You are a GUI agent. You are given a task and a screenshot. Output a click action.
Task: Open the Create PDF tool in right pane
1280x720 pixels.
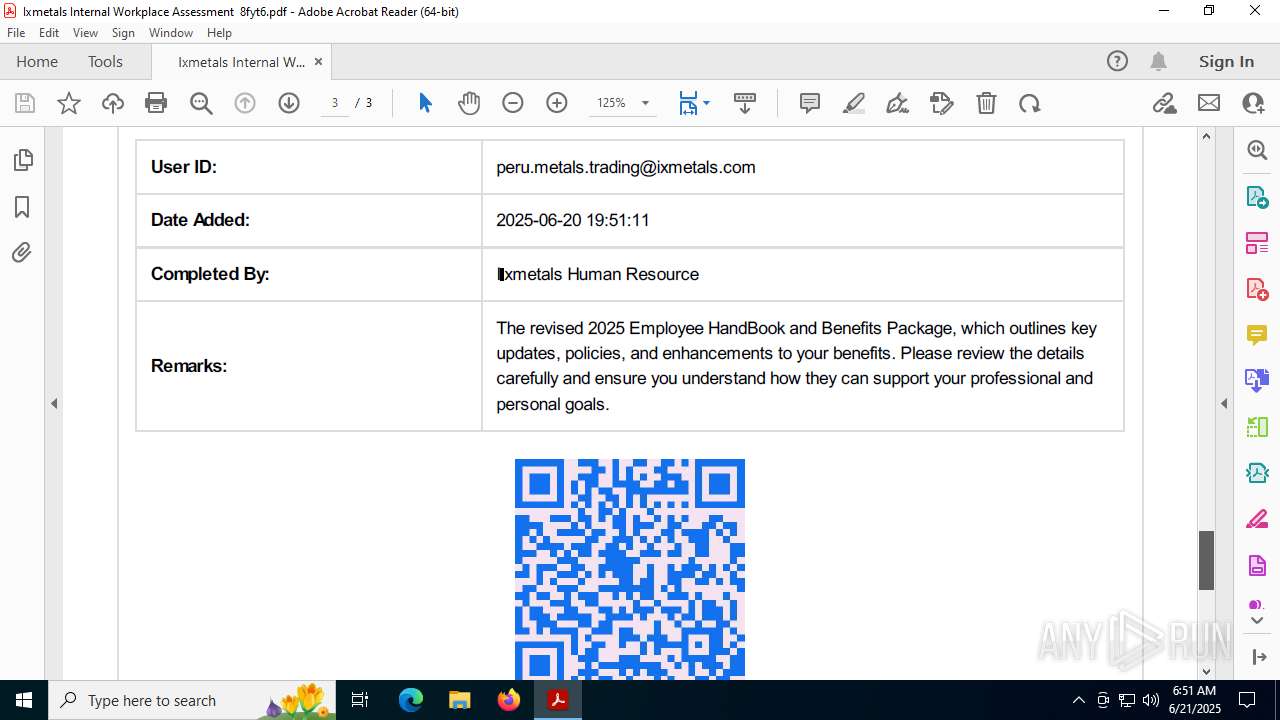[1257, 289]
